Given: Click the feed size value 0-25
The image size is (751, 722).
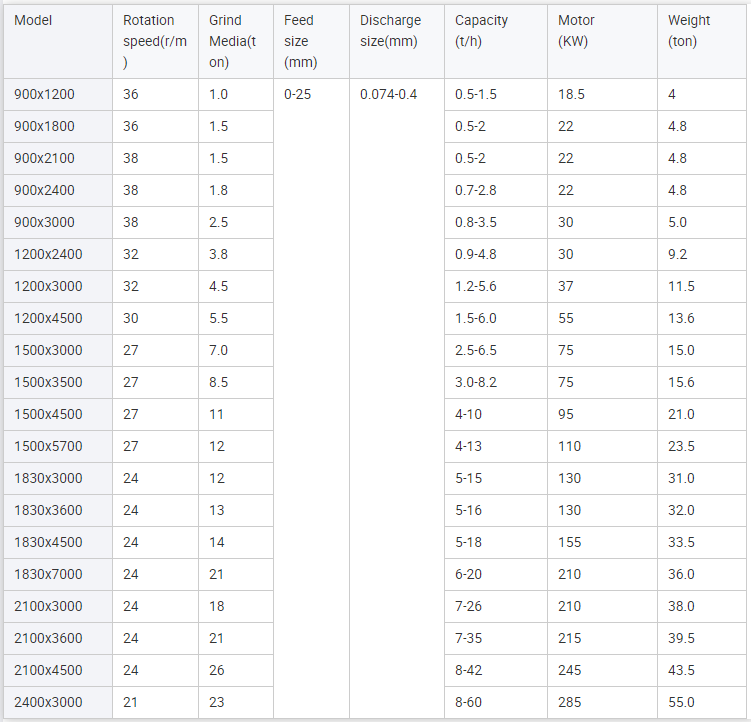Looking at the screenshot, I should pyautogui.click(x=297, y=94).
